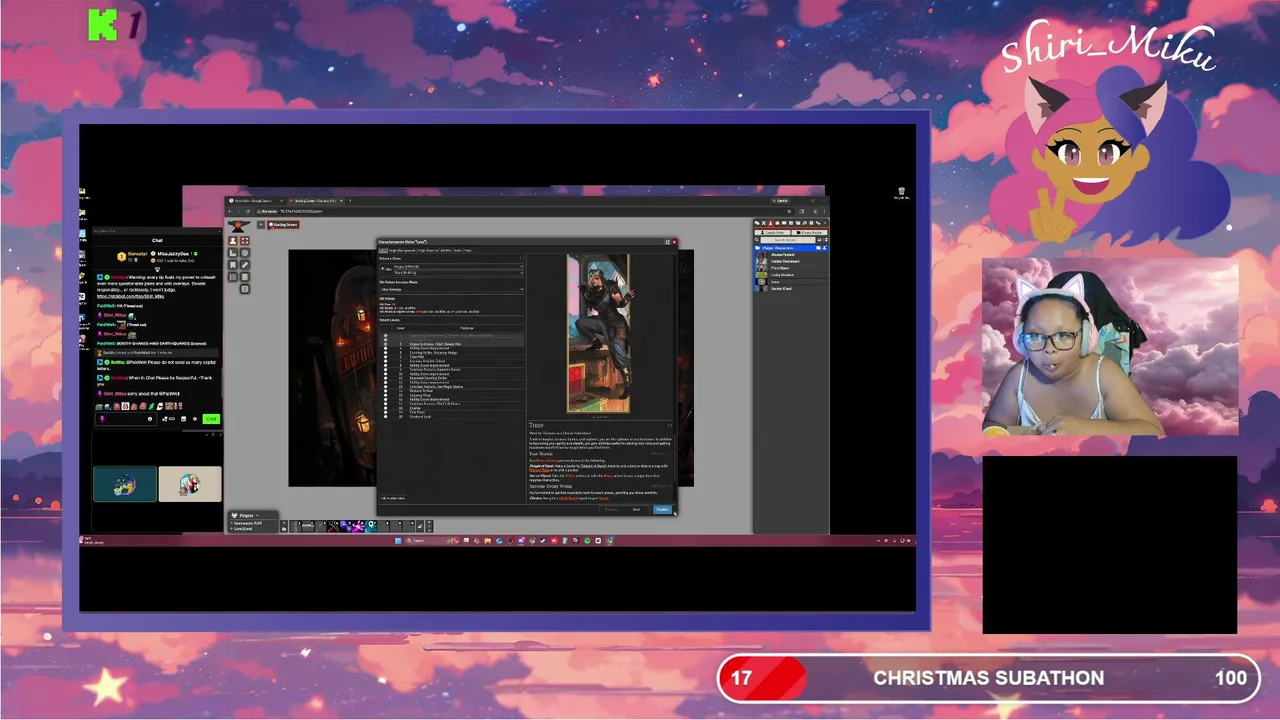Click the Create Folder button in sidebar

pyautogui.click(x=810, y=232)
